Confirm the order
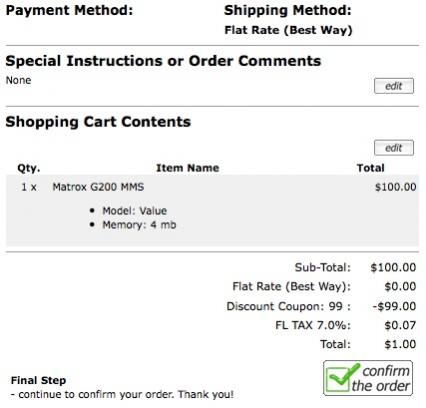Screen dimensions: 426x408 click(368, 378)
